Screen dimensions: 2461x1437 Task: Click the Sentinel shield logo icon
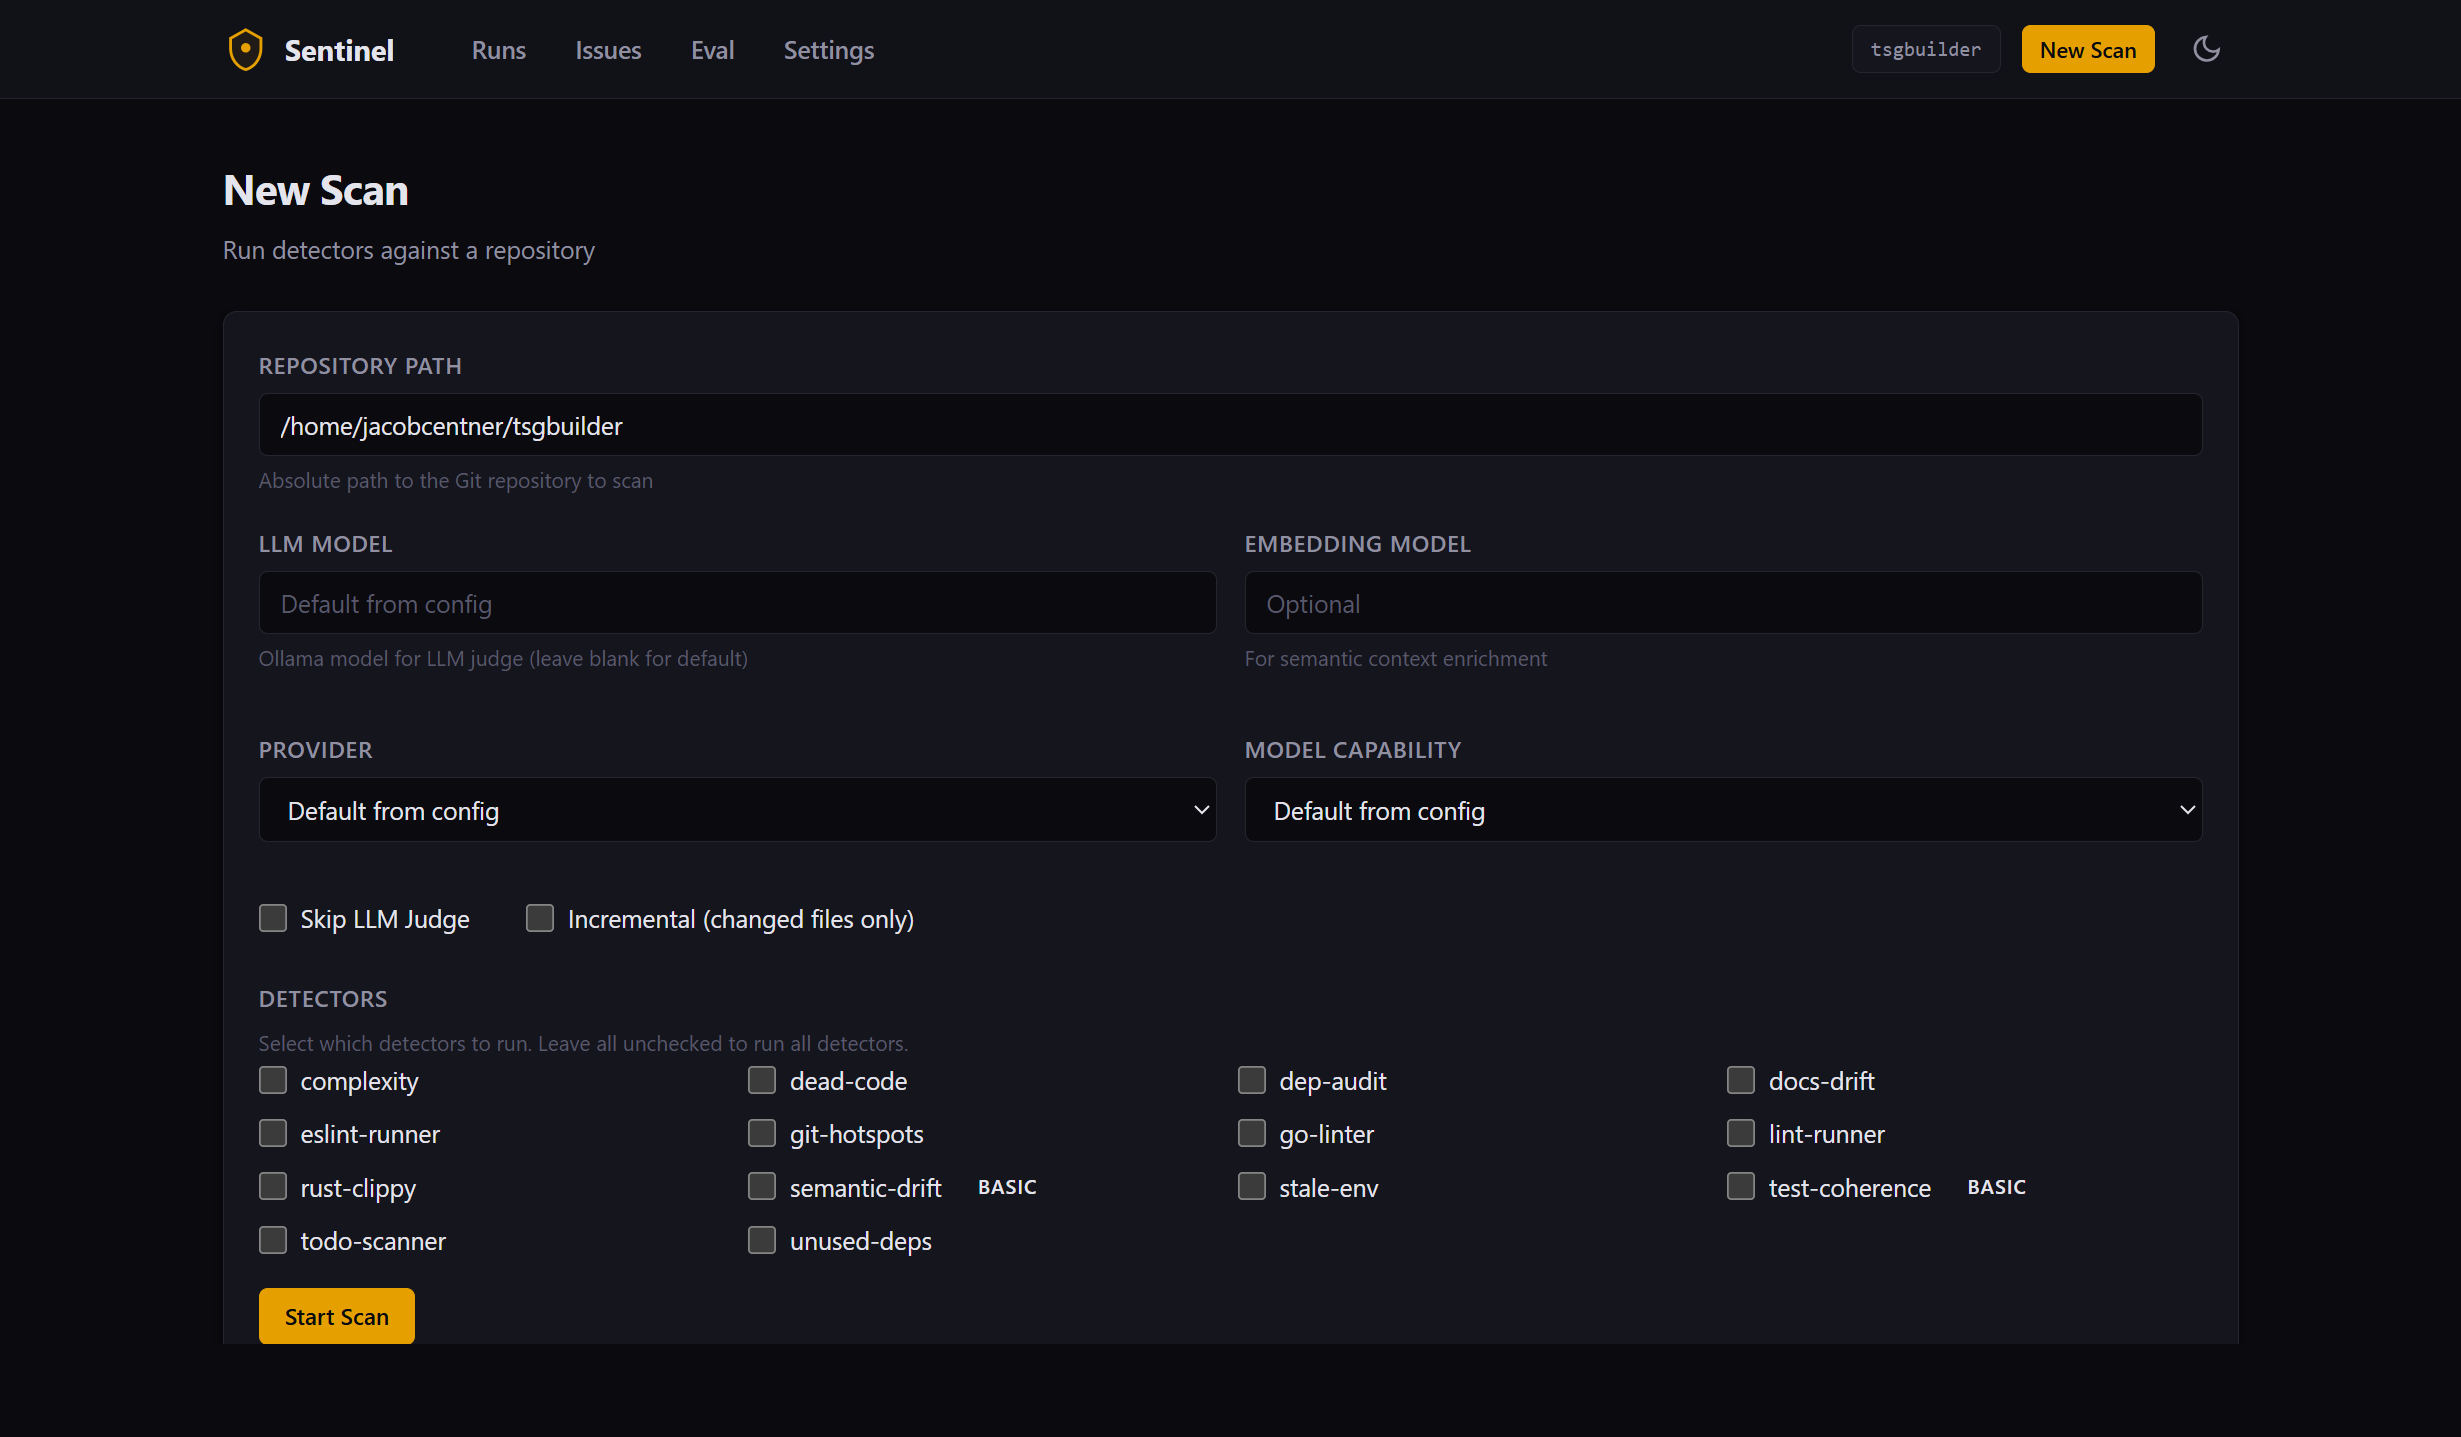245,50
